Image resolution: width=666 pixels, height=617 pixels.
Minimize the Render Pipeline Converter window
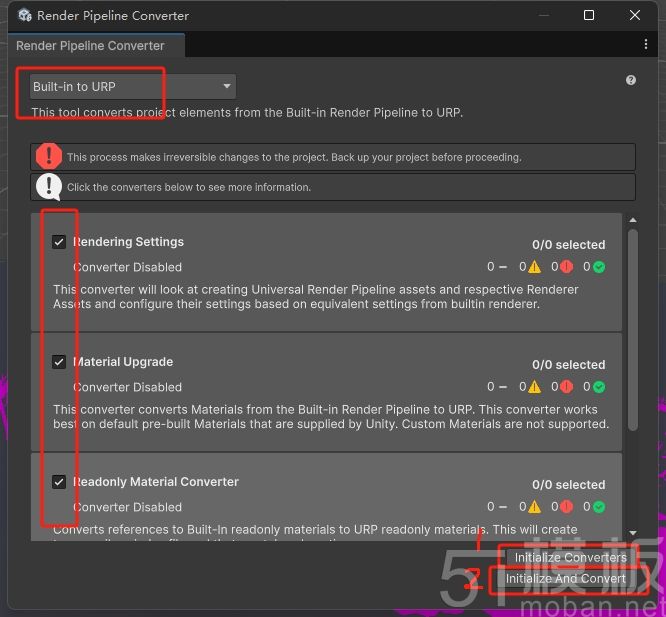544,15
